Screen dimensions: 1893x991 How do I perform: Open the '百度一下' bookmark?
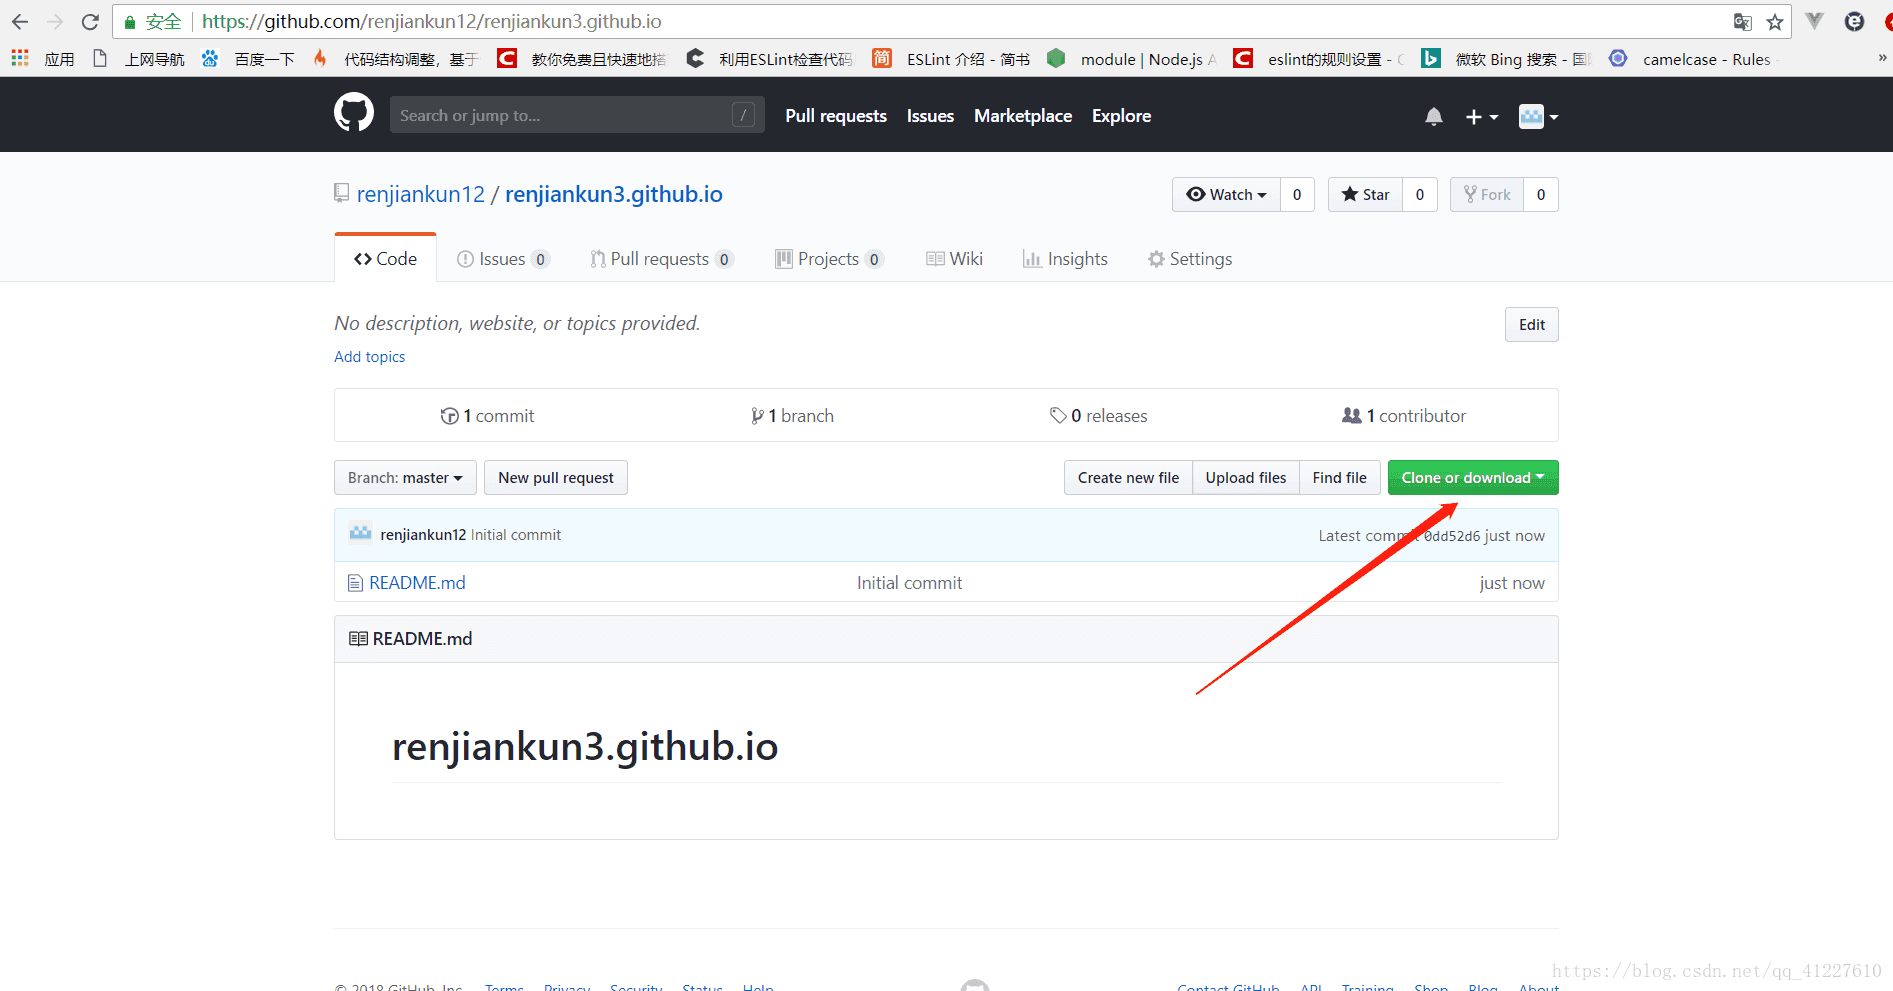click(248, 59)
